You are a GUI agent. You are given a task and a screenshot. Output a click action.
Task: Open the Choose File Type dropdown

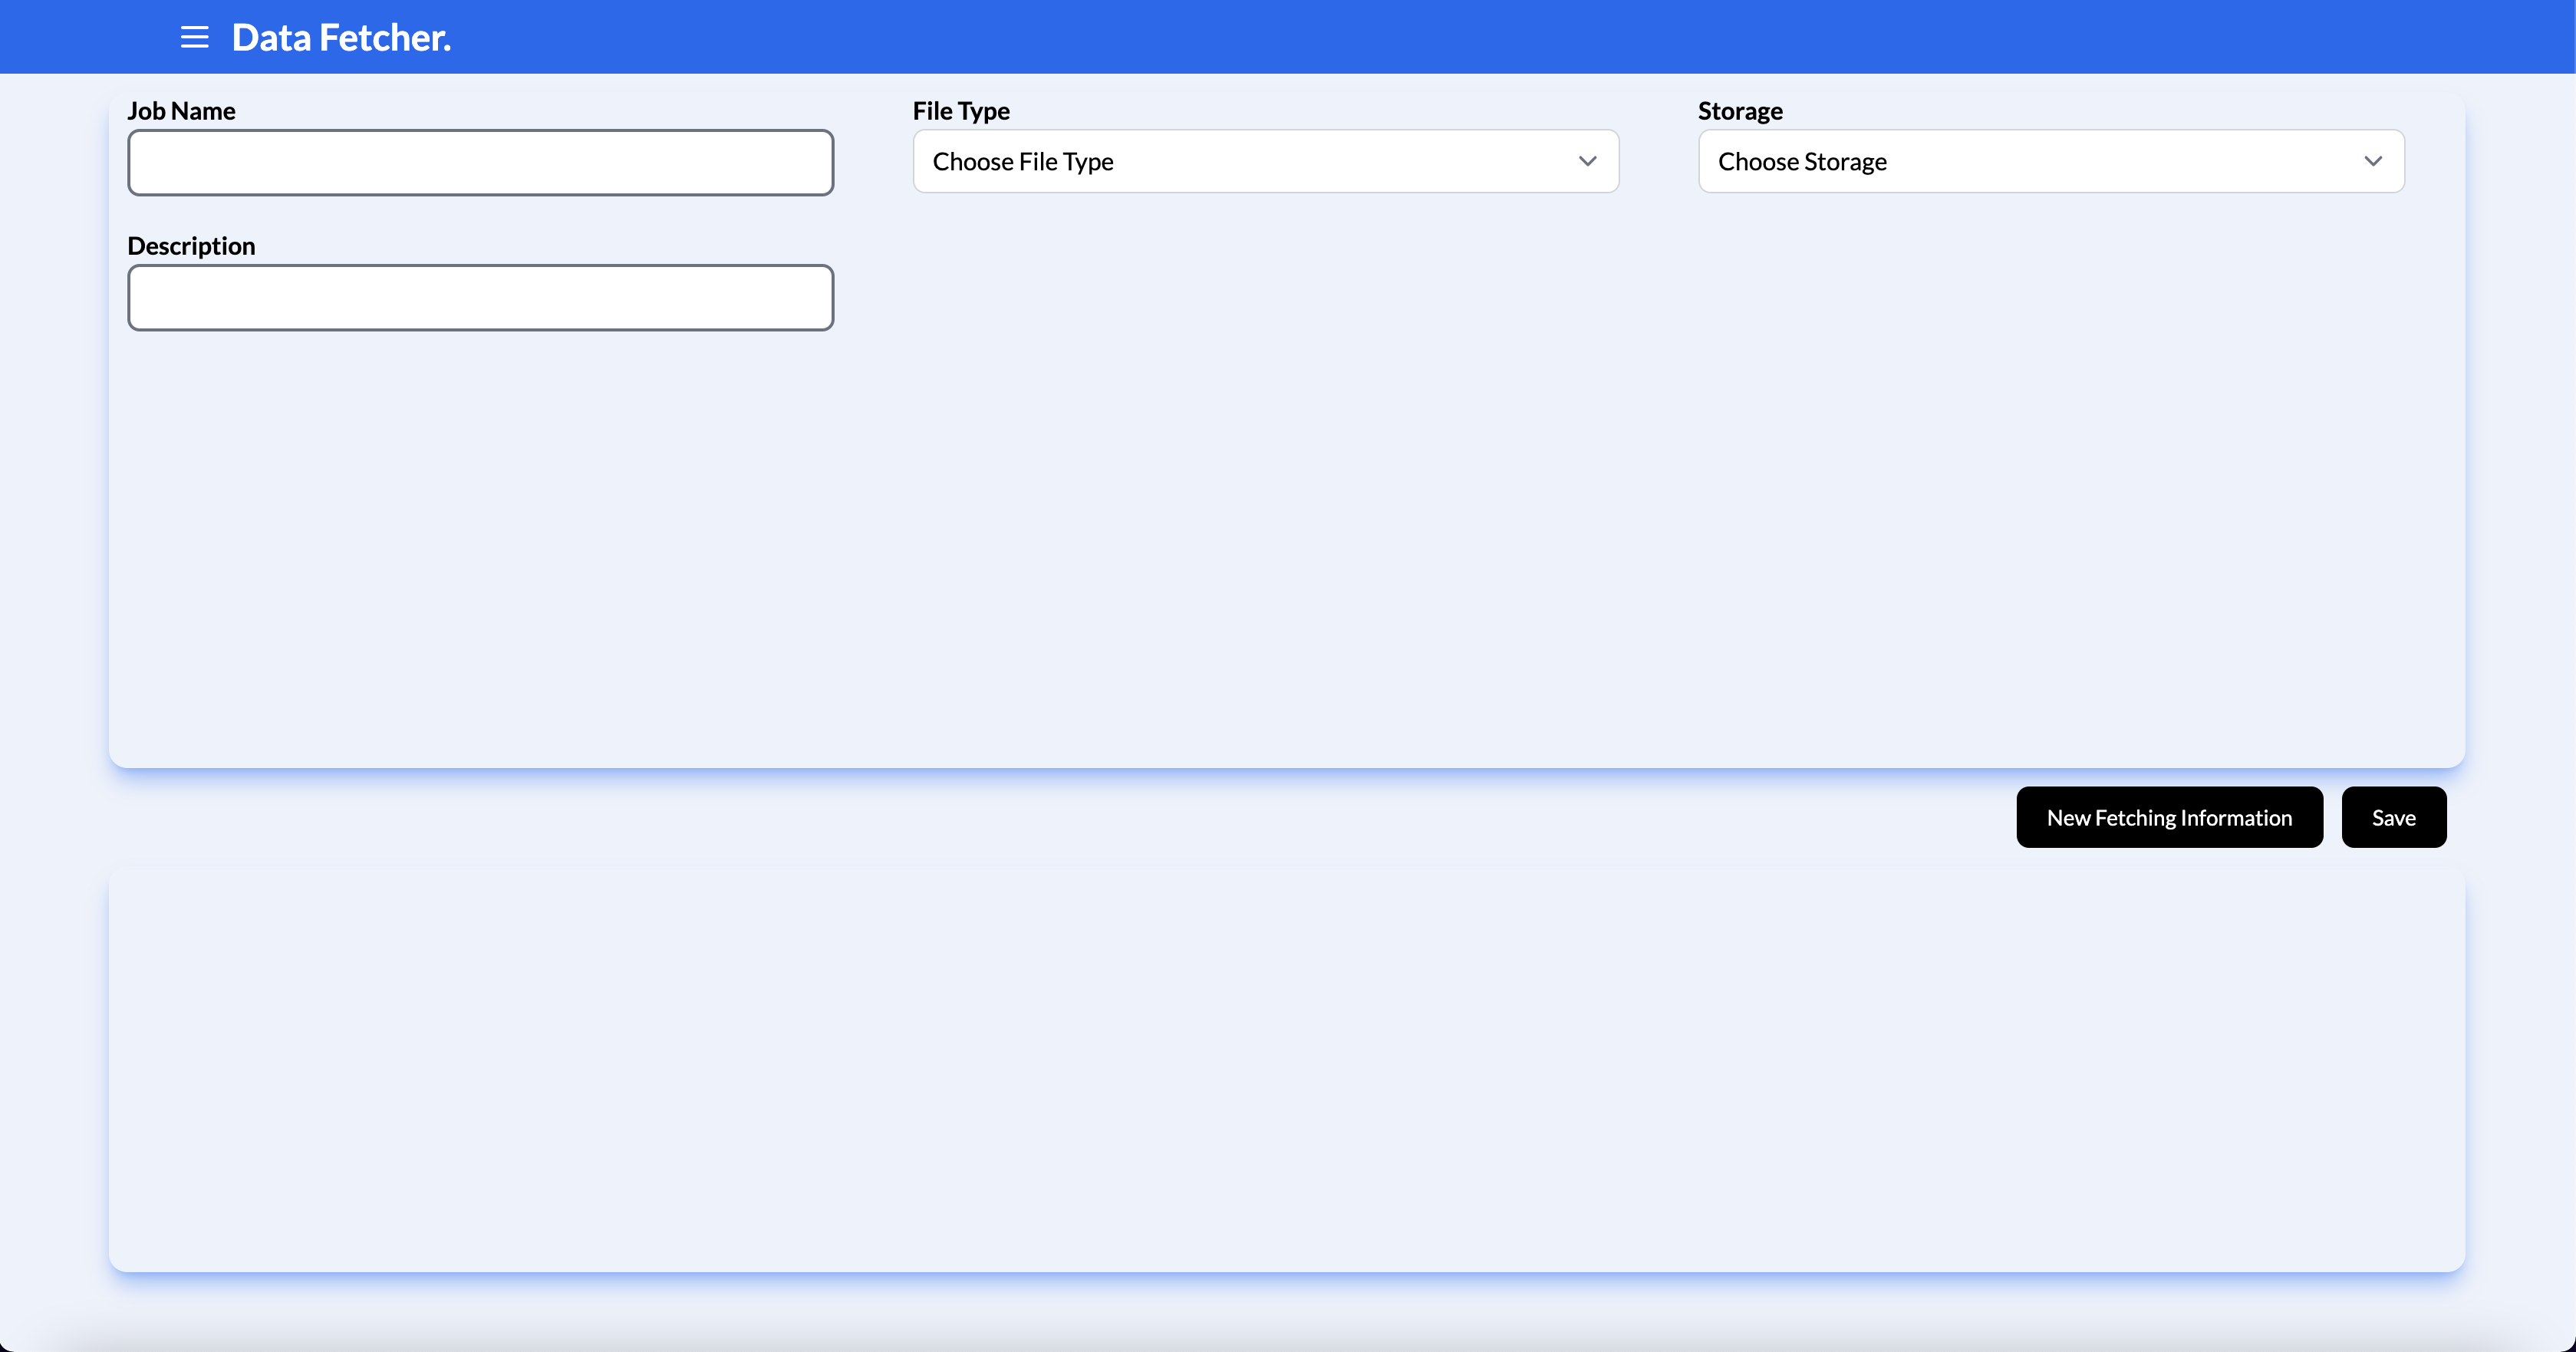[1265, 161]
